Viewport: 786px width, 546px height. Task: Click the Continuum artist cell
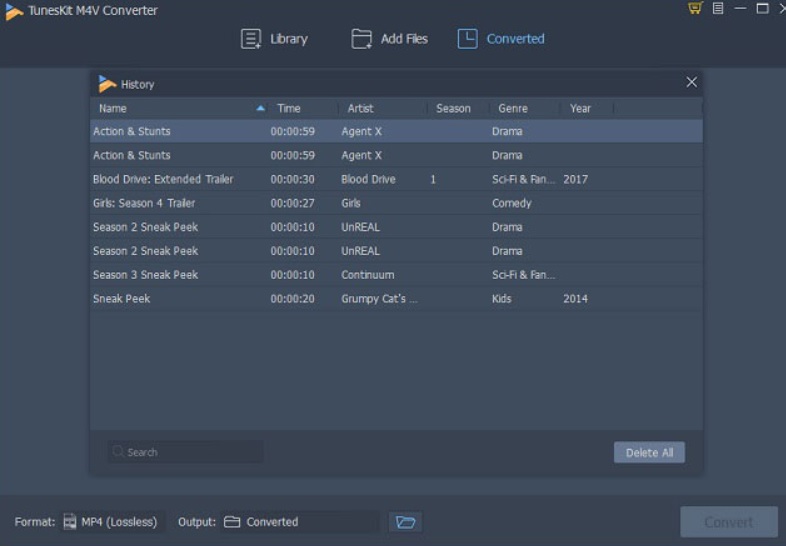tap(367, 275)
